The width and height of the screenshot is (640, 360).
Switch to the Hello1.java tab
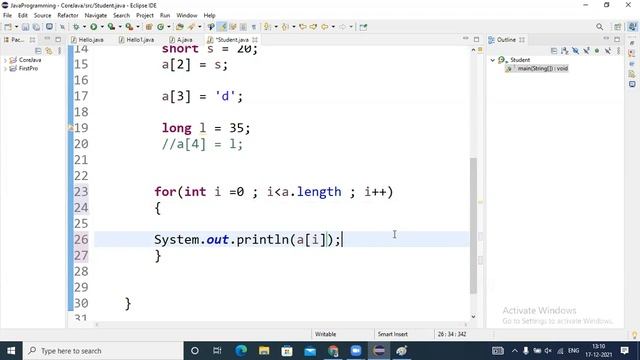pyautogui.click(x=136, y=40)
